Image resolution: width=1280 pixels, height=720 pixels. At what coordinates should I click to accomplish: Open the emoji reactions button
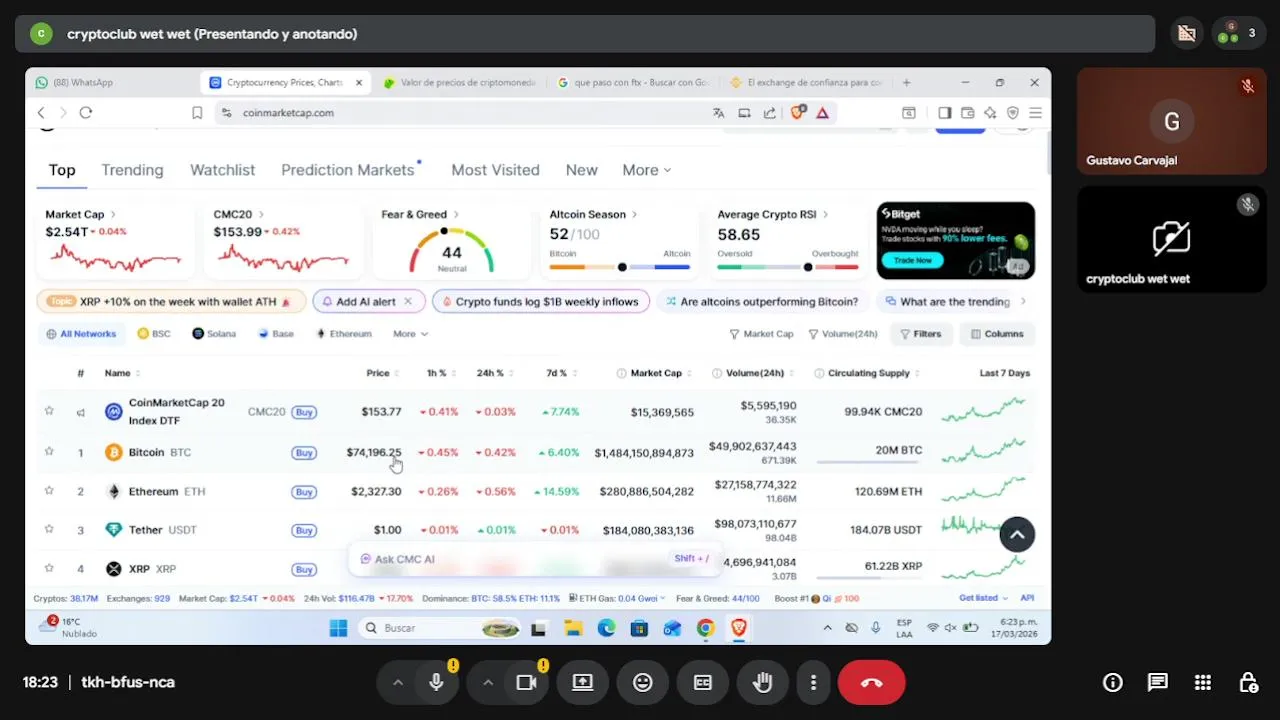(642, 682)
